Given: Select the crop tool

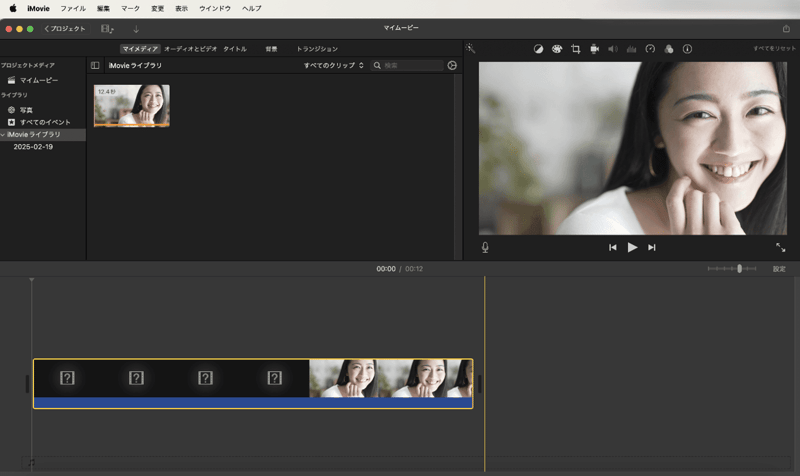Looking at the screenshot, I should coord(576,49).
